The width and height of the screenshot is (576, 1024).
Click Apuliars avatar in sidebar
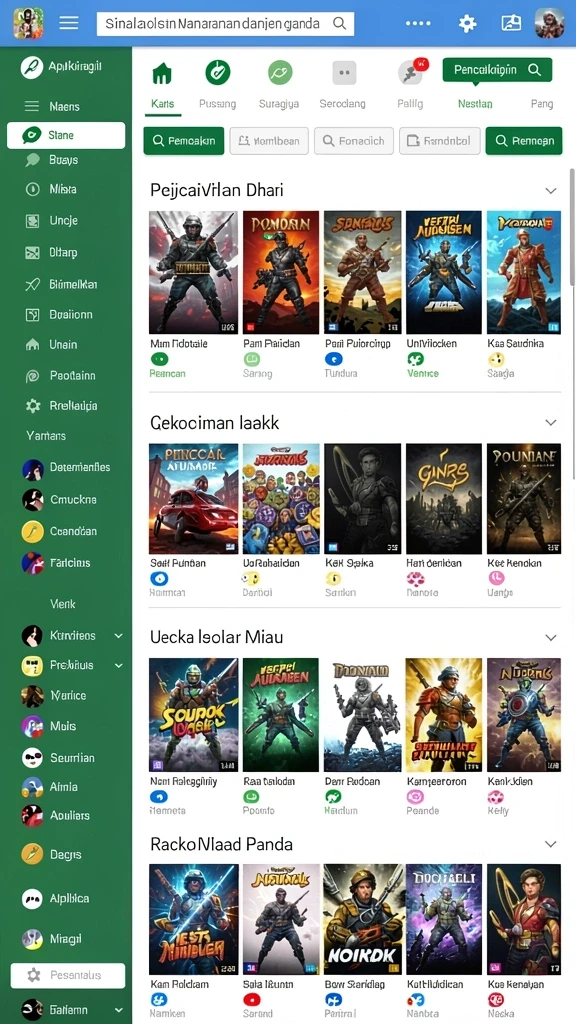(x=33, y=816)
